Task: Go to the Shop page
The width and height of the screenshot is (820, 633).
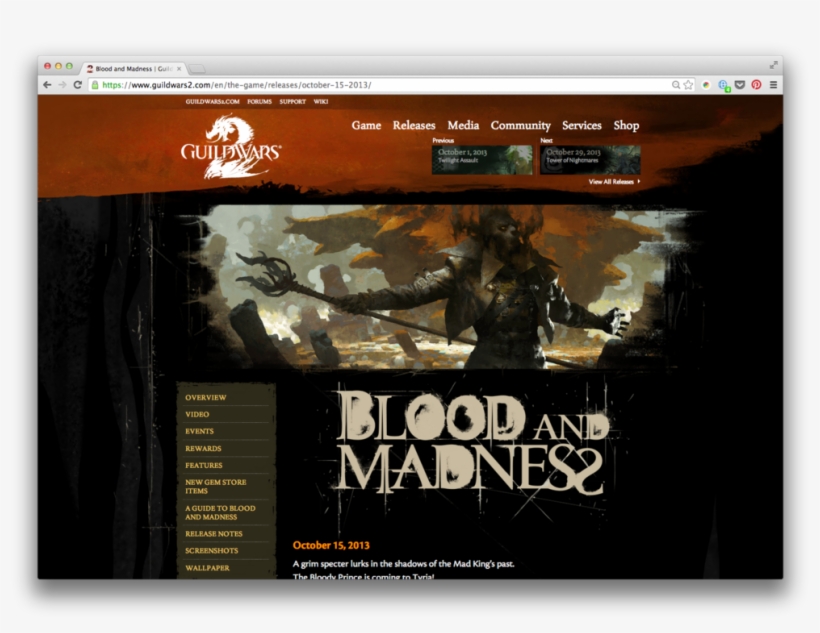Action: 626,125
